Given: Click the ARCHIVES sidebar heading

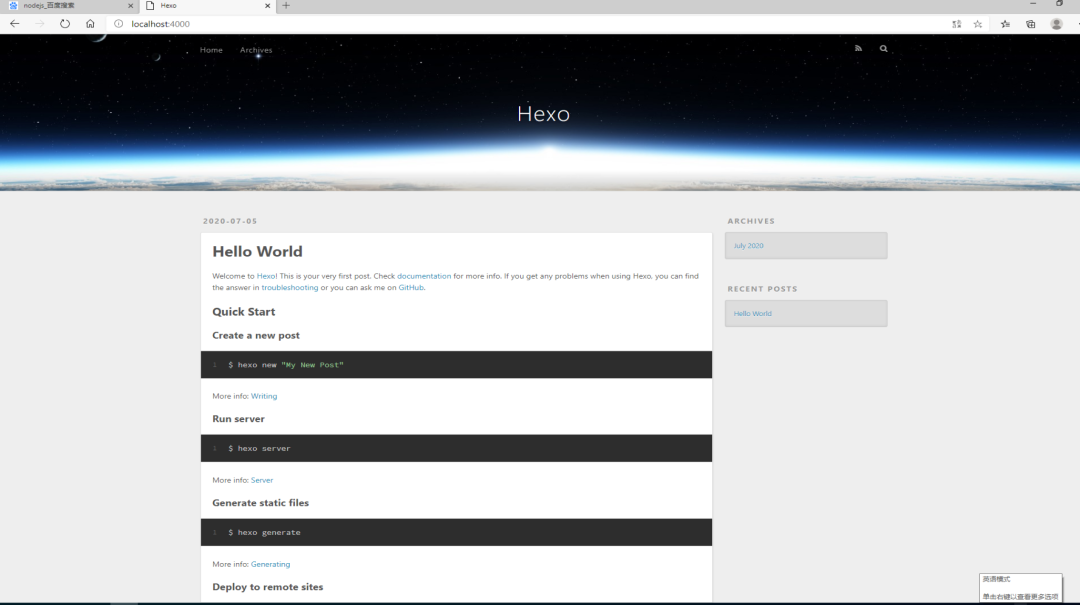Looking at the screenshot, I should [x=751, y=221].
